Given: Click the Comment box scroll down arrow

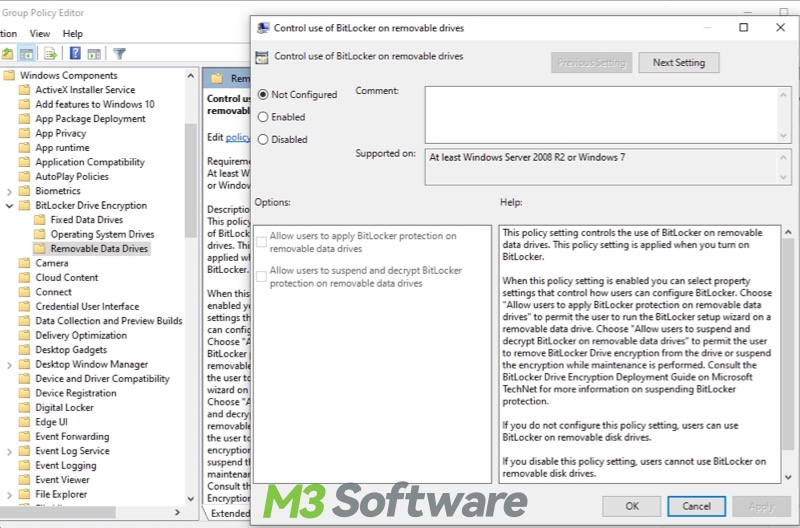Looking at the screenshot, I should pyautogui.click(x=784, y=136).
